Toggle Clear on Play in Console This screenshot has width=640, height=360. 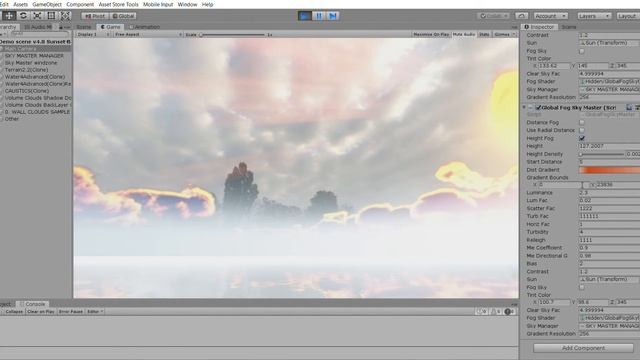pyautogui.click(x=41, y=311)
